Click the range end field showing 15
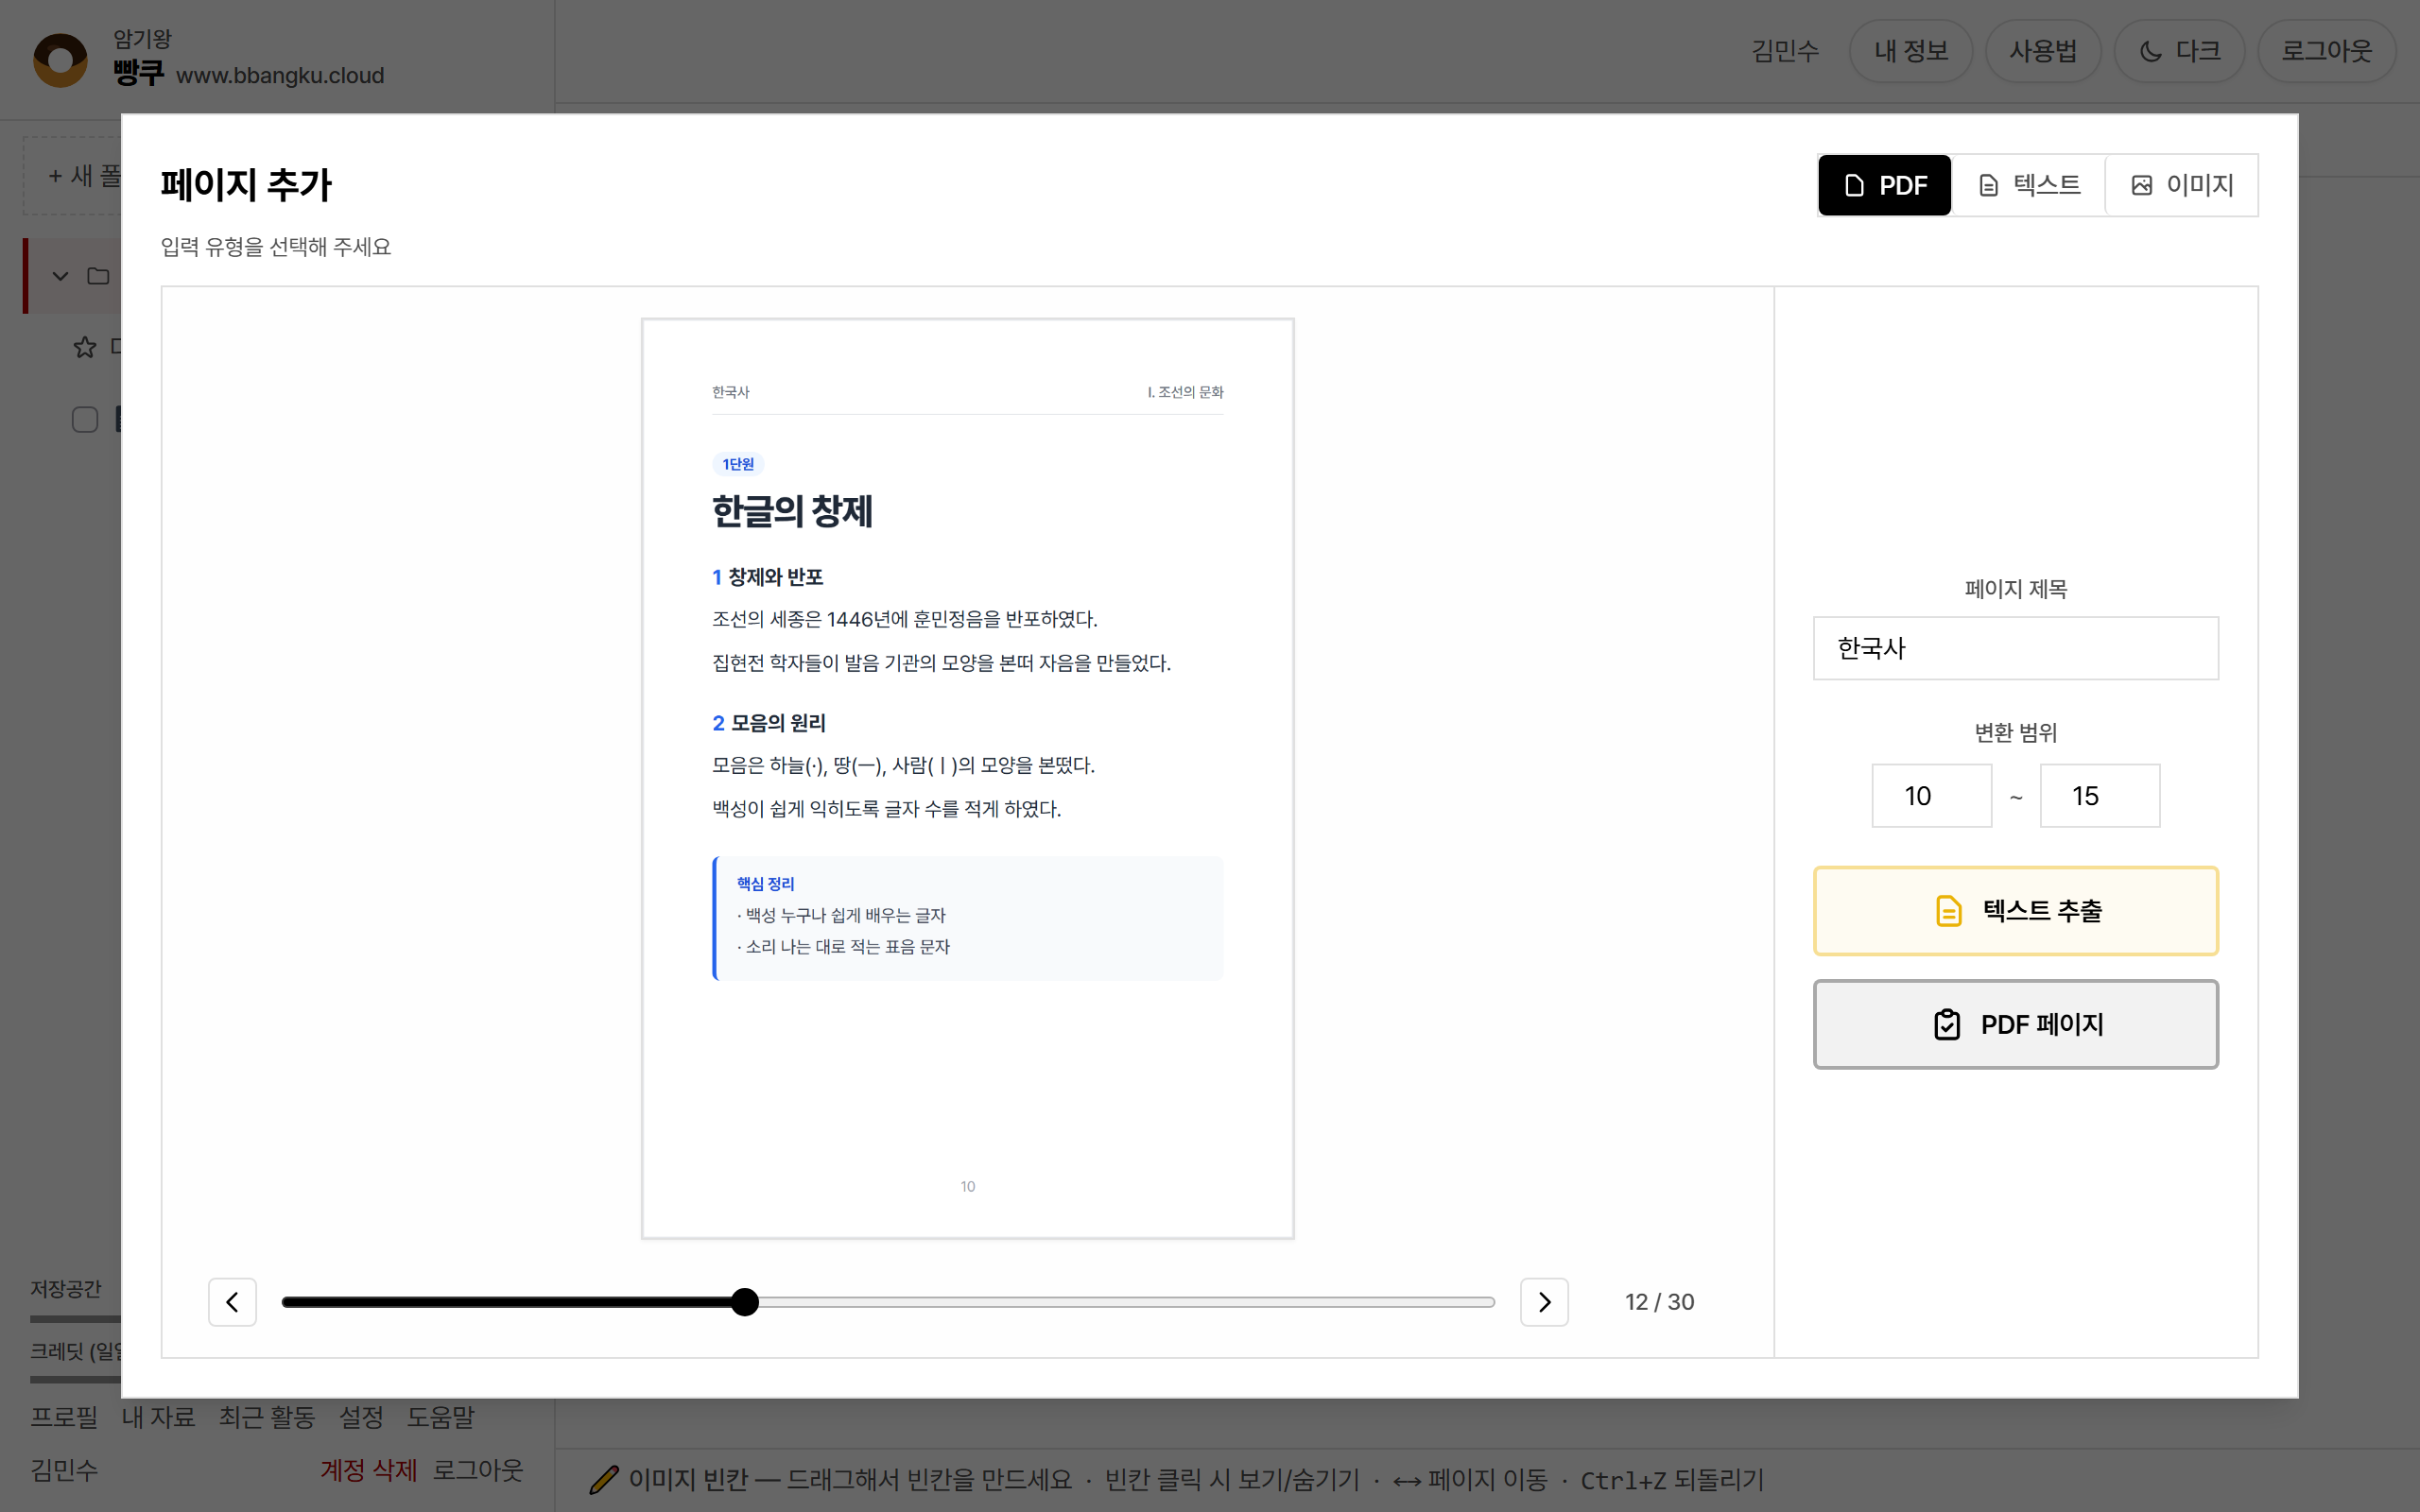This screenshot has width=2420, height=1512. pos(2099,796)
